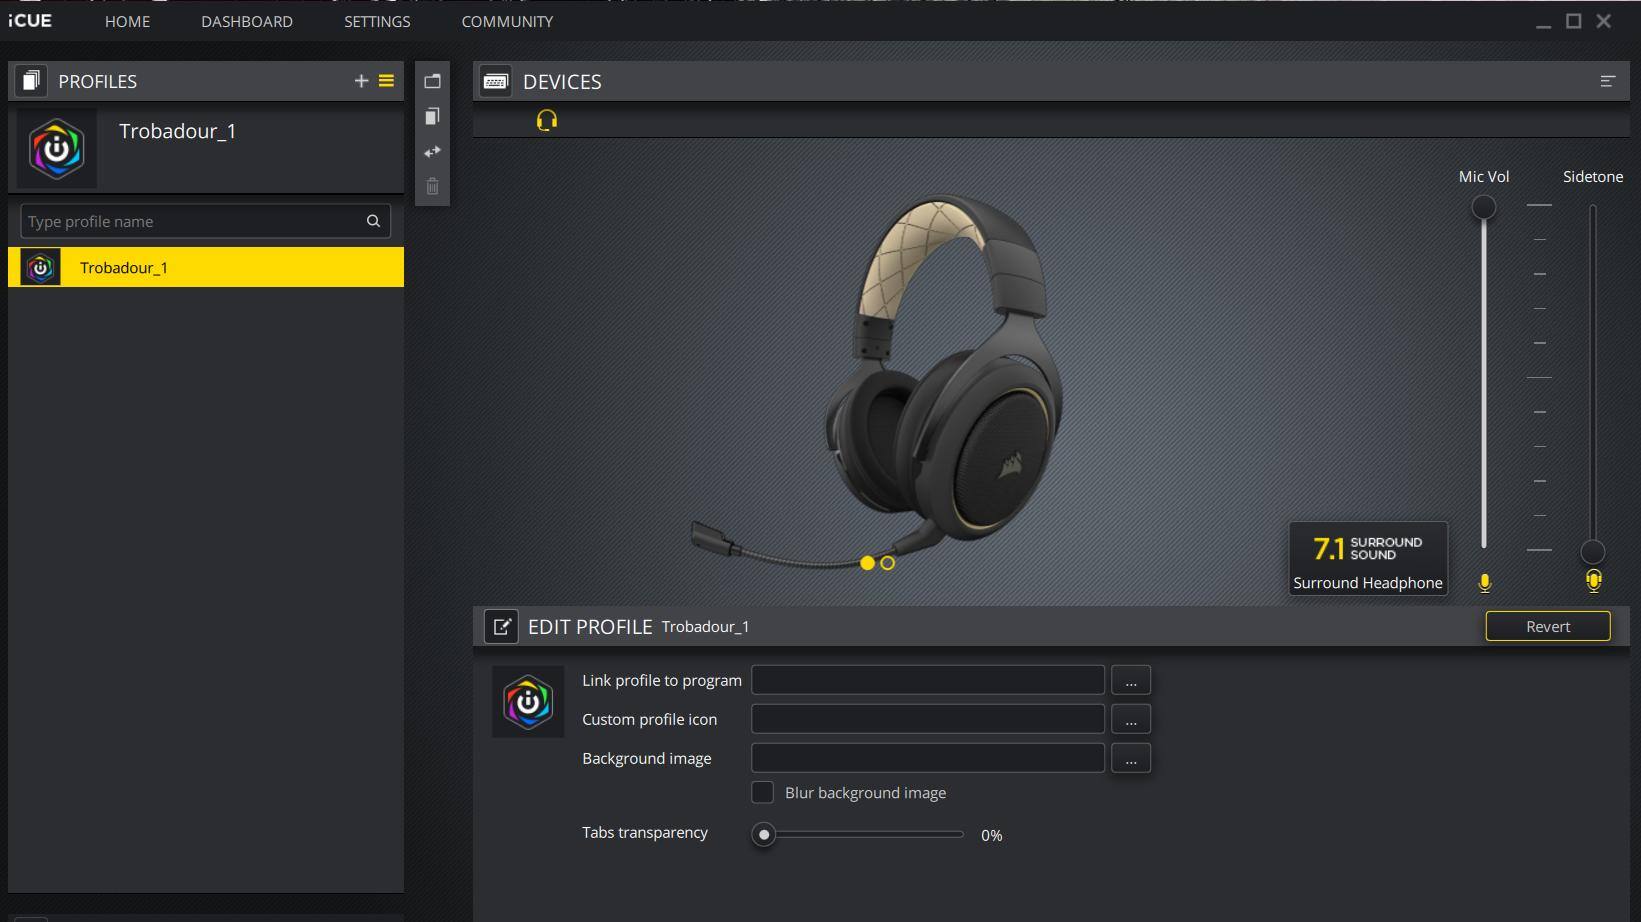Toggle the sidetone microphone icon

tap(1593, 581)
